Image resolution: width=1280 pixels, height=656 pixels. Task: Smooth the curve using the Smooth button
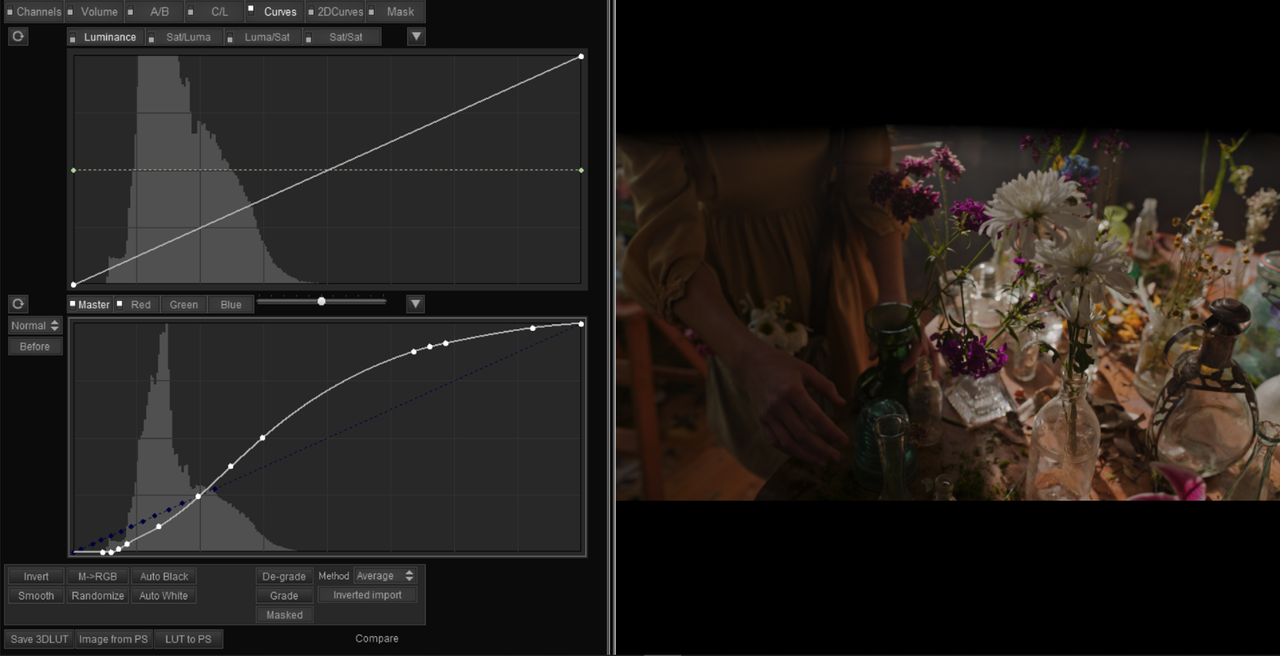36,595
